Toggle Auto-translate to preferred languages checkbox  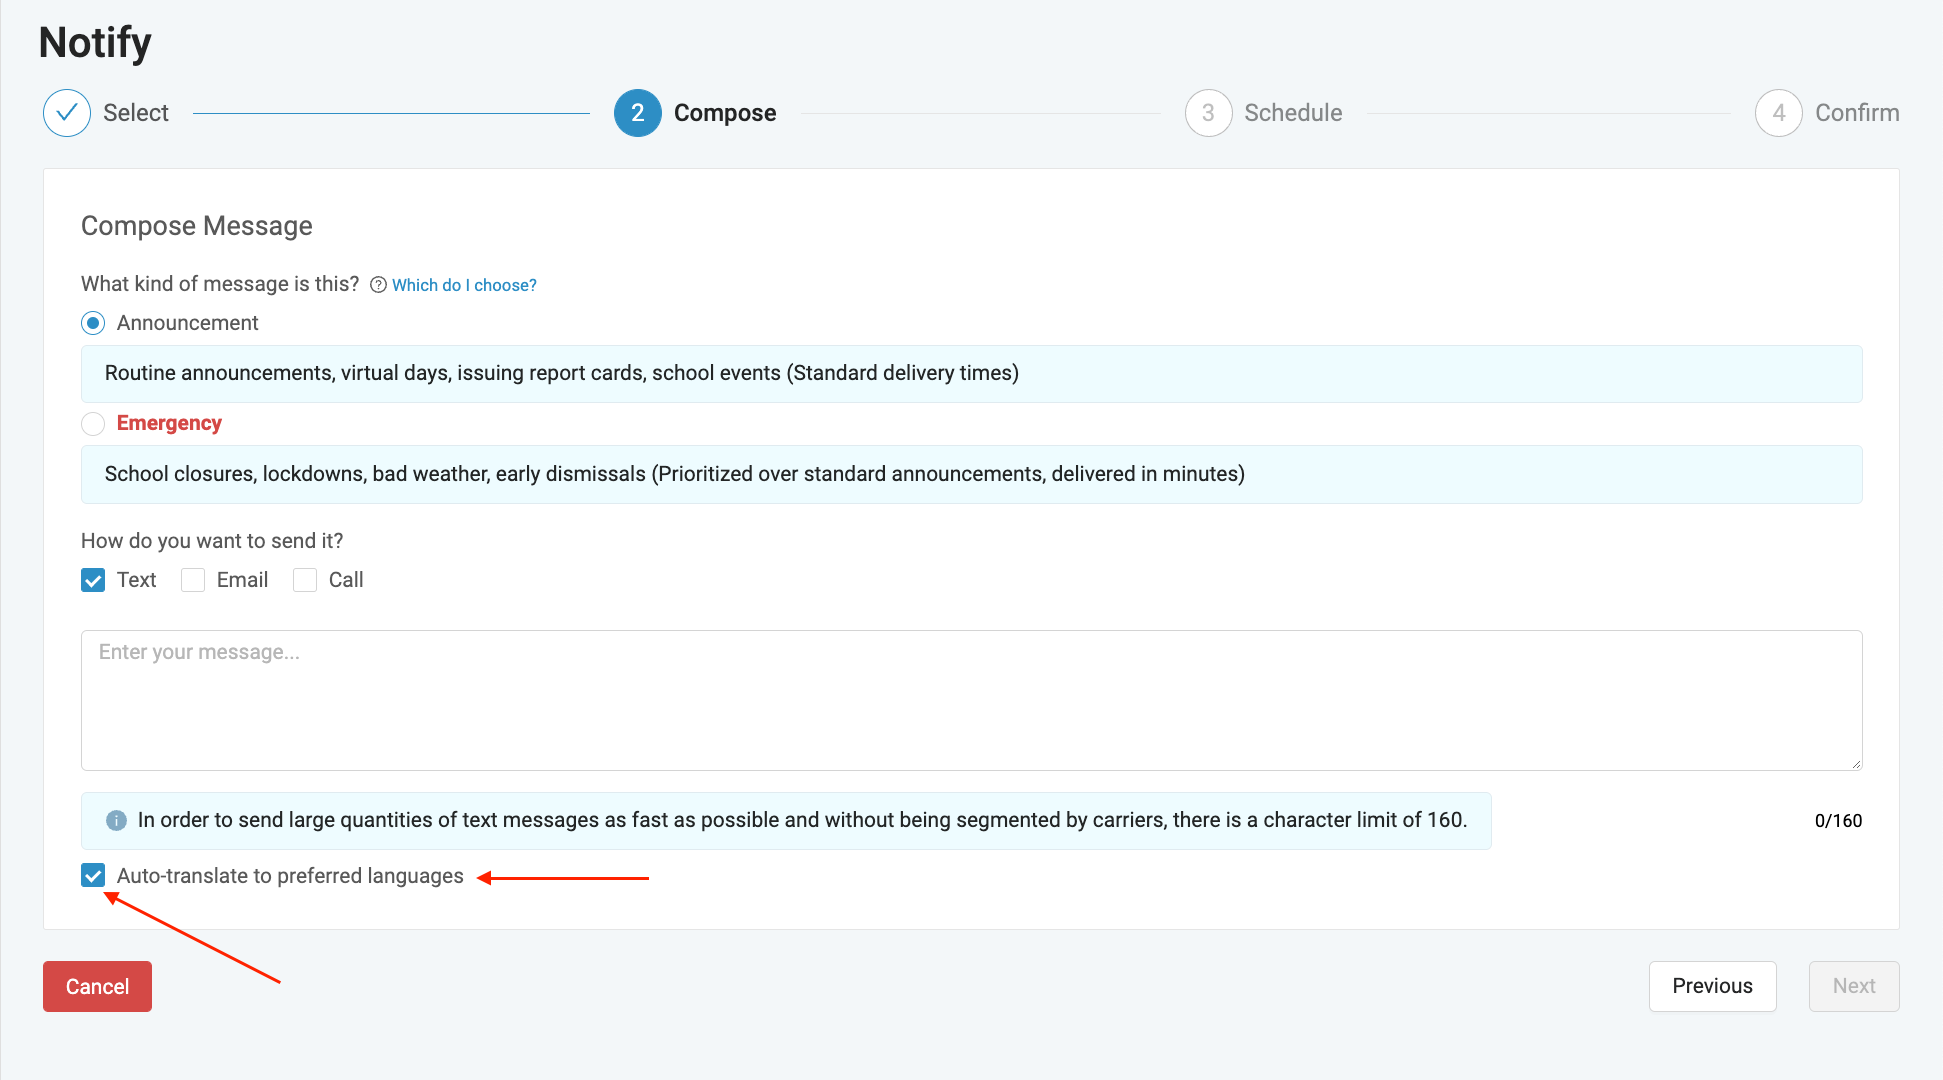click(x=93, y=876)
